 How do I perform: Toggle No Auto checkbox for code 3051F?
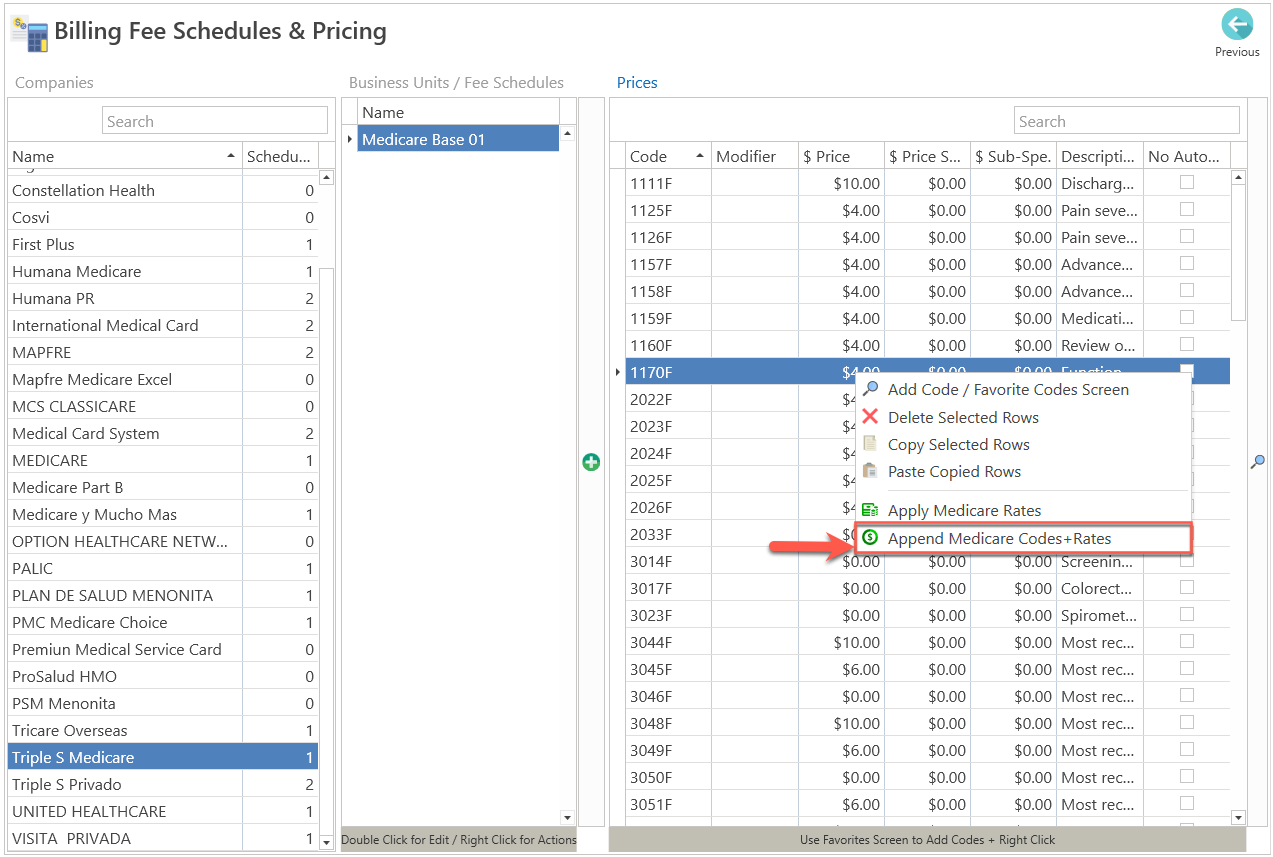pos(1187,804)
